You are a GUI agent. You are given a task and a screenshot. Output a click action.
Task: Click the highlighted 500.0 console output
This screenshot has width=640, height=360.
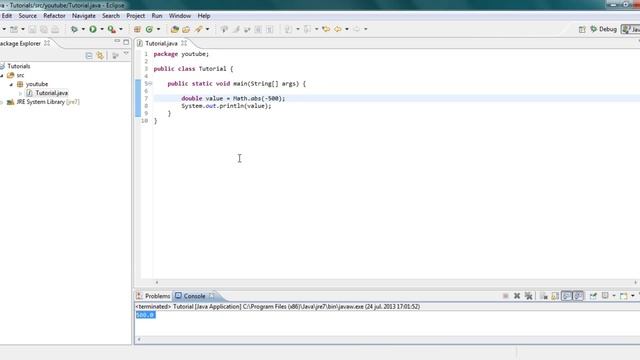[x=145, y=315]
